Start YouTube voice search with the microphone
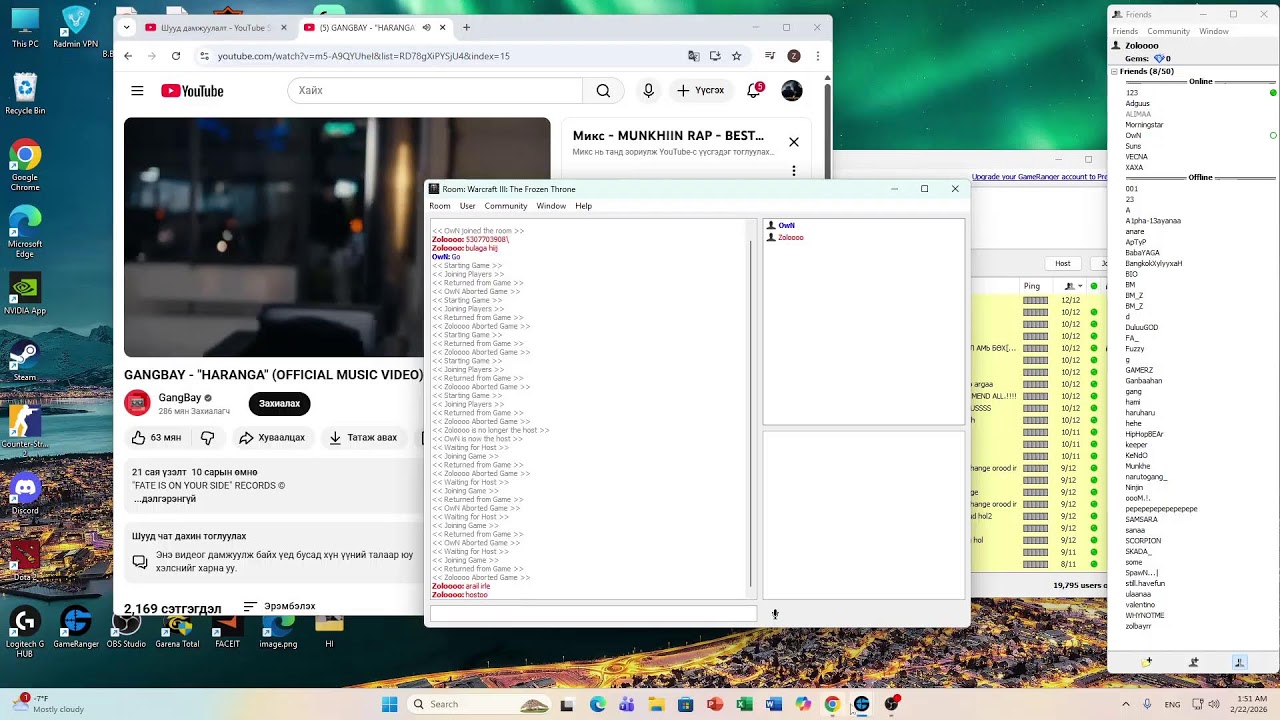 pyautogui.click(x=648, y=91)
